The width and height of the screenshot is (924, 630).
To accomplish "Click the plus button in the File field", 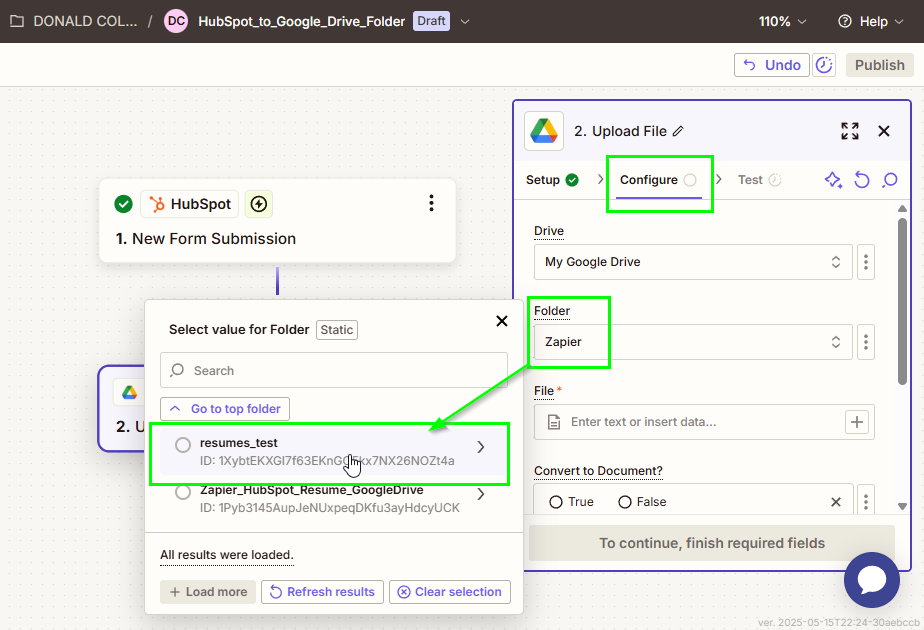I will 857,422.
